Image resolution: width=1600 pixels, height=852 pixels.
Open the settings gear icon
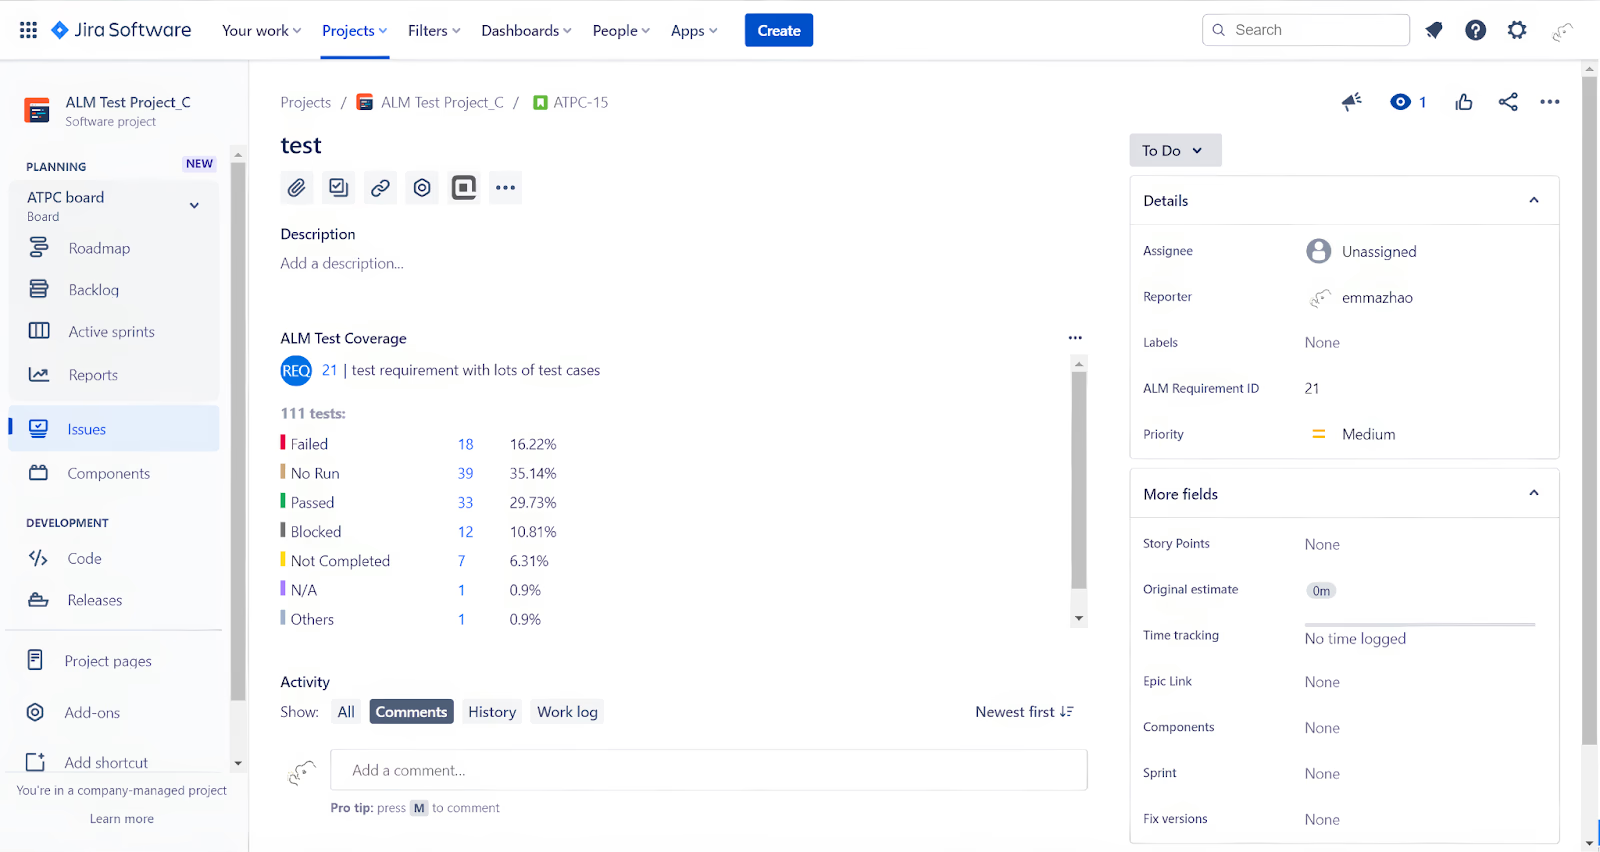1517,30
